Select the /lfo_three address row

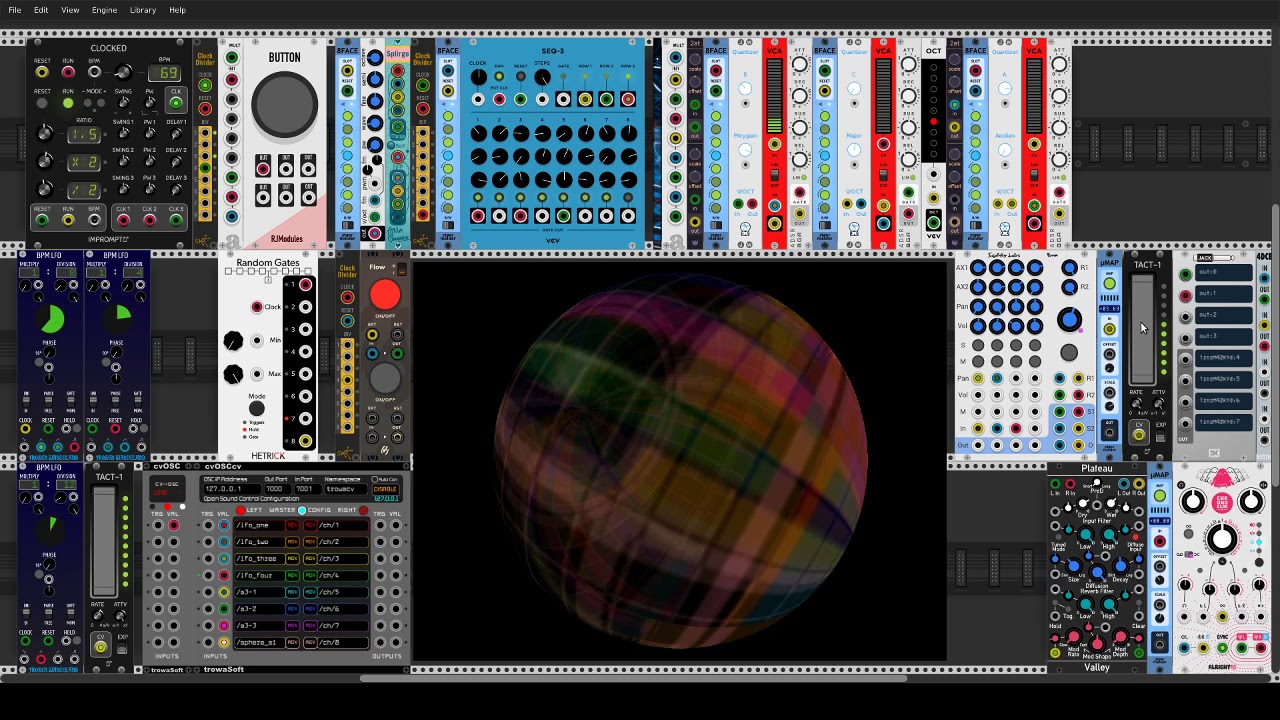[x=258, y=559]
